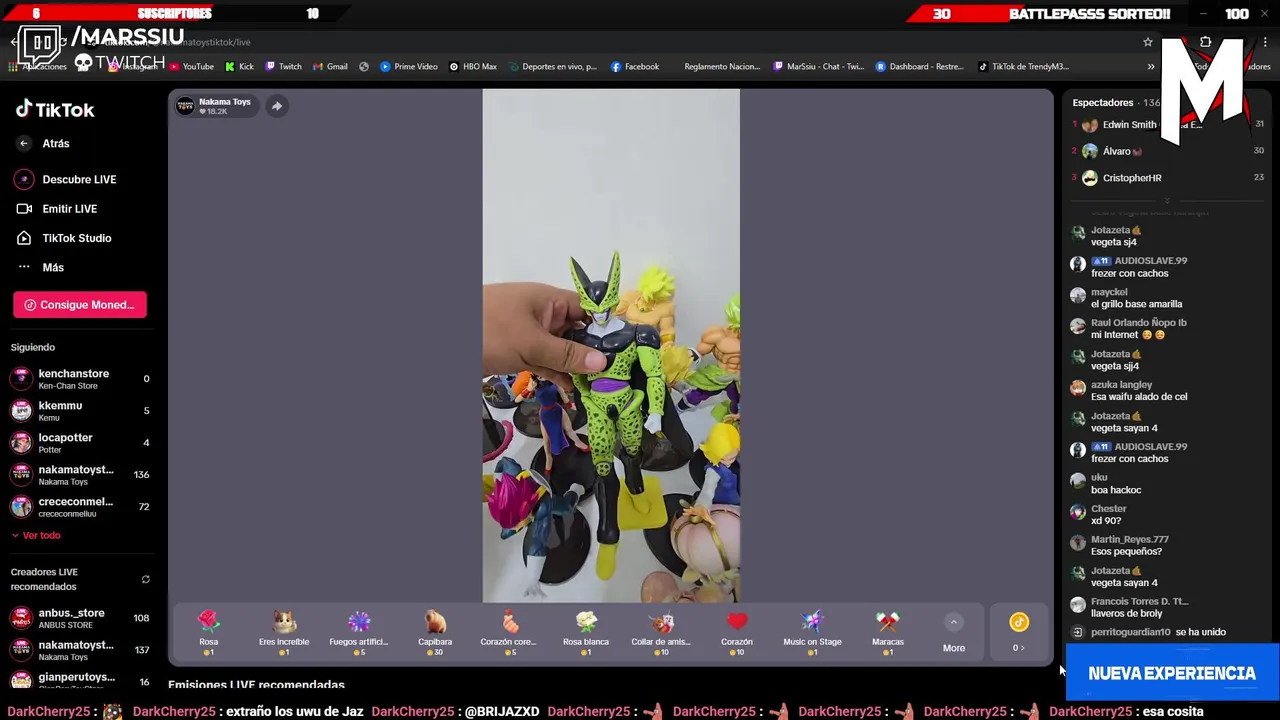Open the kkemmu followed channel

pyautogui.click(x=80, y=411)
